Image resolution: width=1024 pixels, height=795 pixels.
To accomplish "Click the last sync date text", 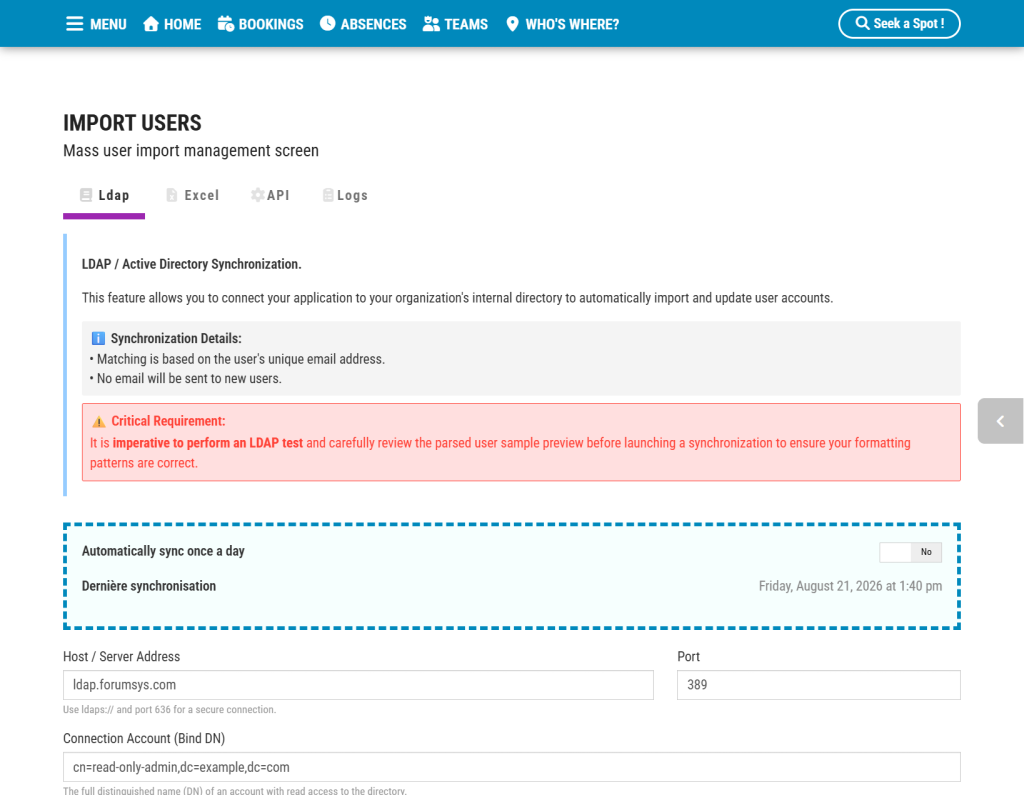I will point(850,586).
